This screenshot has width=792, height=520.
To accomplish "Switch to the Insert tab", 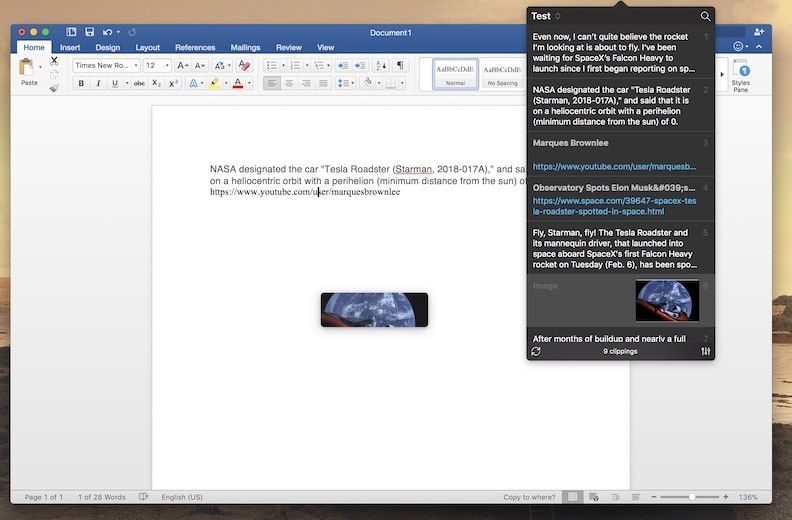I will [70, 47].
